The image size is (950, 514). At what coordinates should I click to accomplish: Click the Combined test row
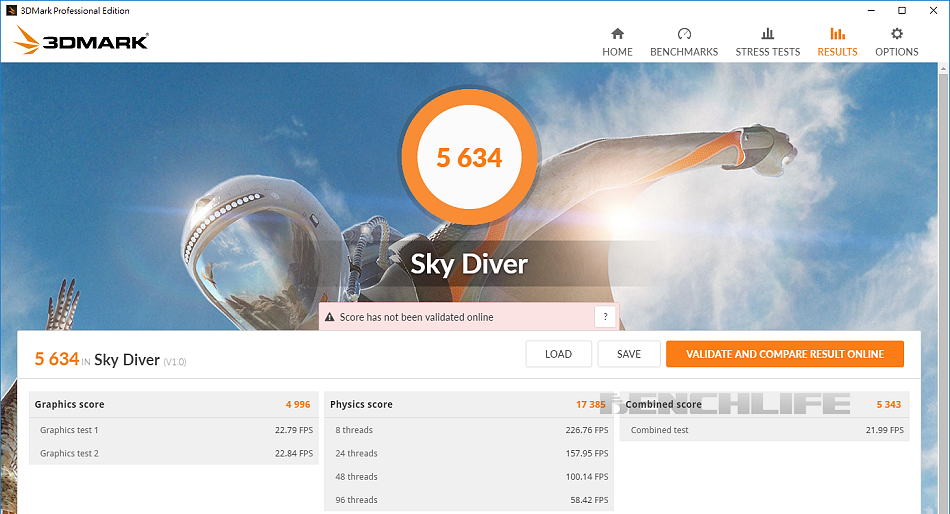pyautogui.click(x=765, y=430)
